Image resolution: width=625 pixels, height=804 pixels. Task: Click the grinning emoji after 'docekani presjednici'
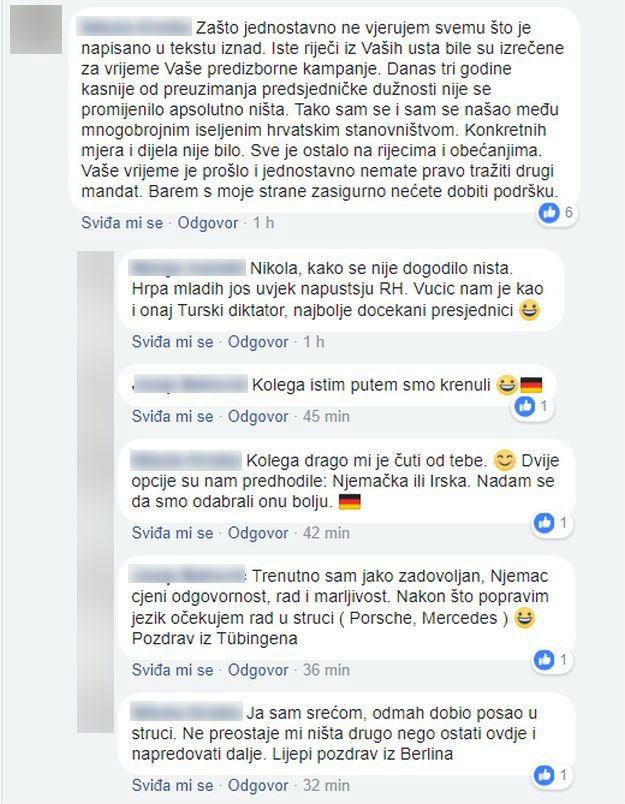point(529,310)
